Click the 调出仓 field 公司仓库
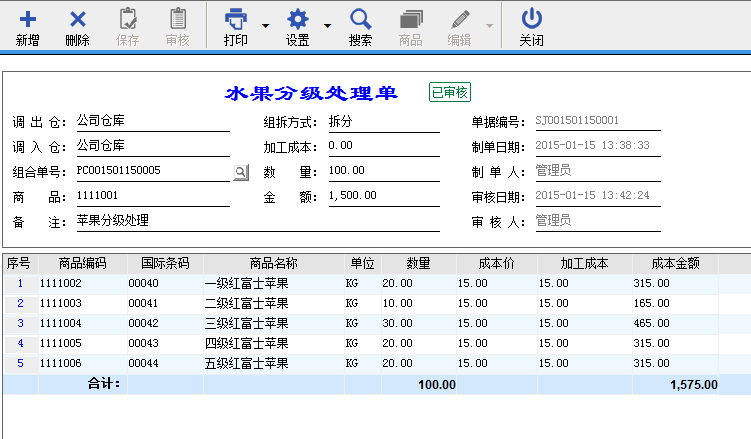This screenshot has width=751, height=439. (x=153, y=121)
